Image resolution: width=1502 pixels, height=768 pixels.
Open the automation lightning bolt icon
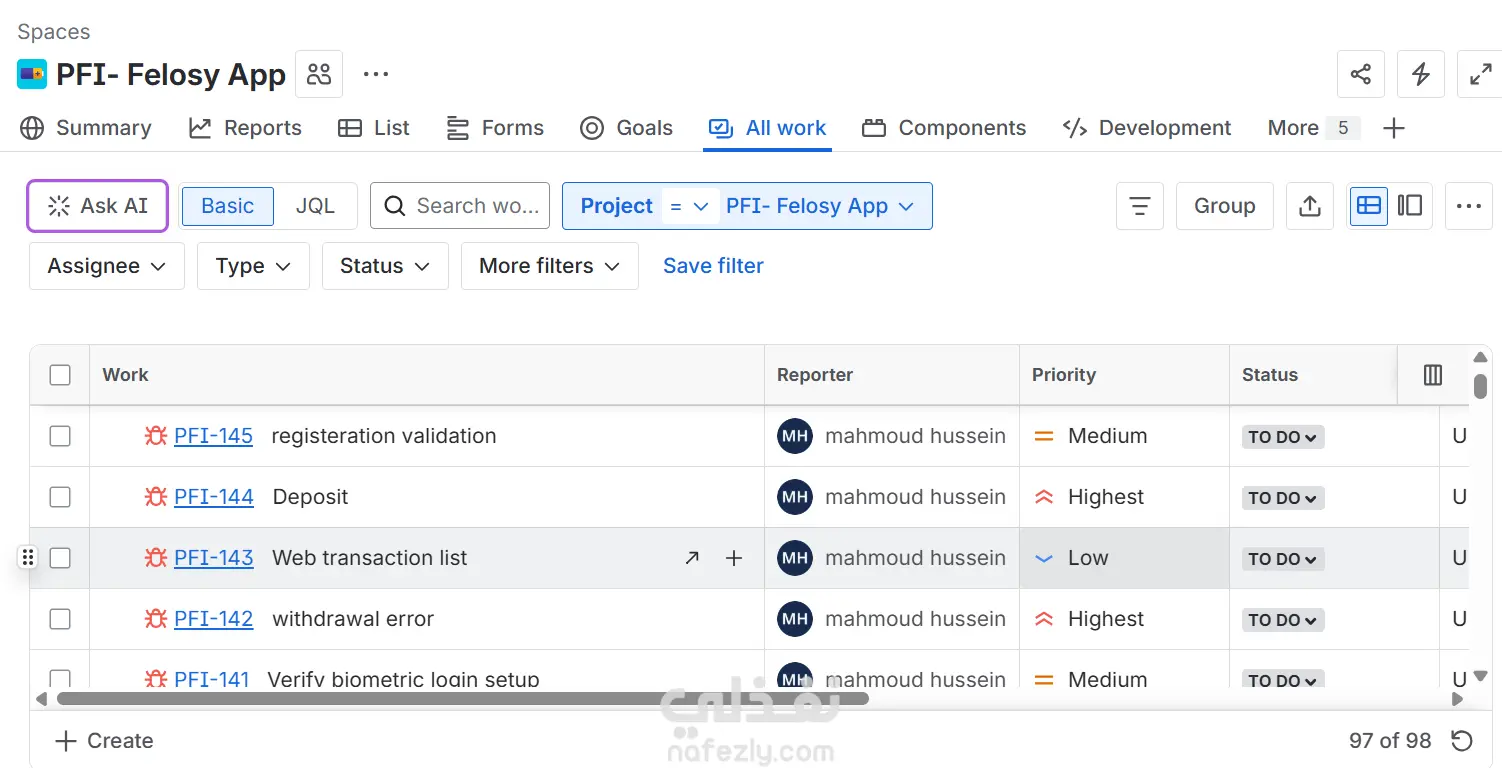[1420, 74]
